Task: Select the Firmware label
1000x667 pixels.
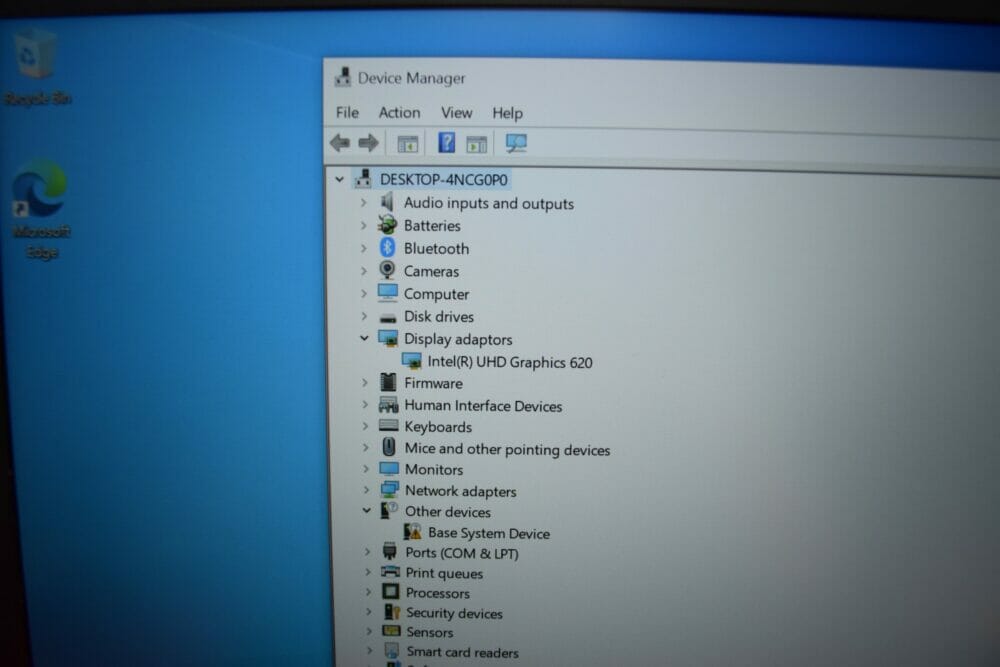Action: click(434, 383)
